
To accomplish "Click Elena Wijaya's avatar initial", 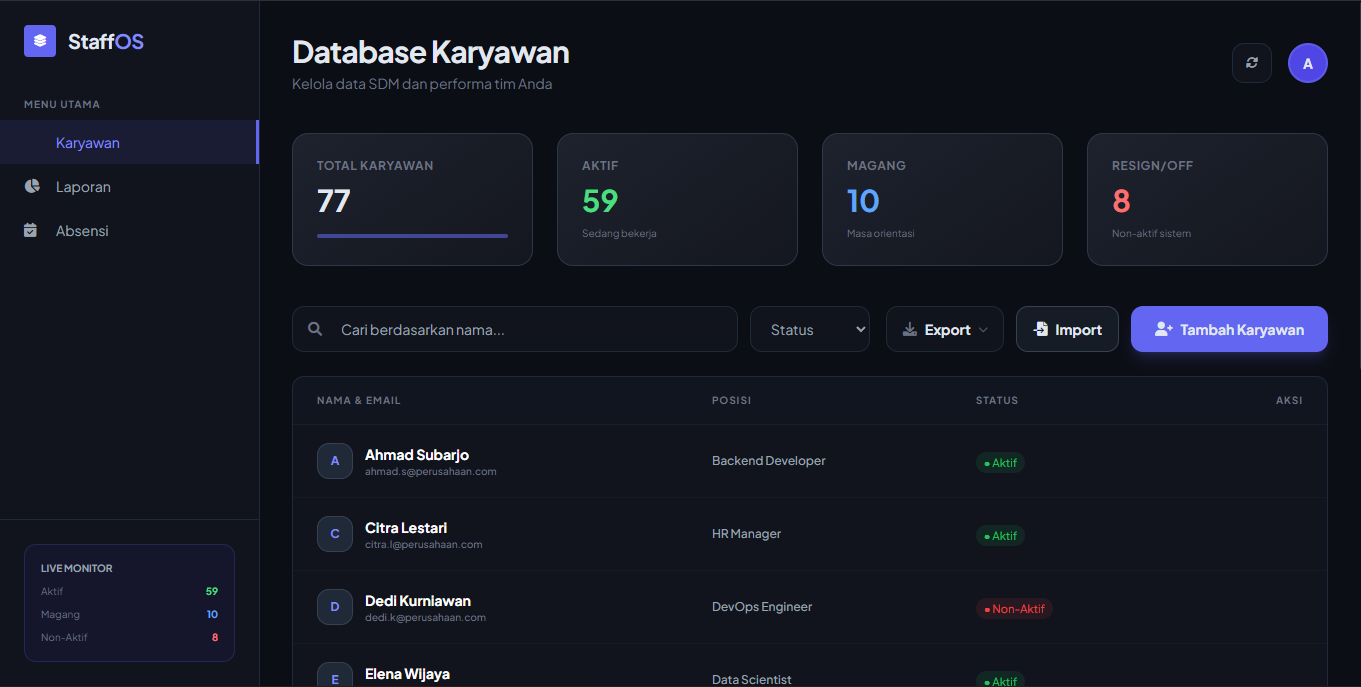I will click(x=335, y=675).
